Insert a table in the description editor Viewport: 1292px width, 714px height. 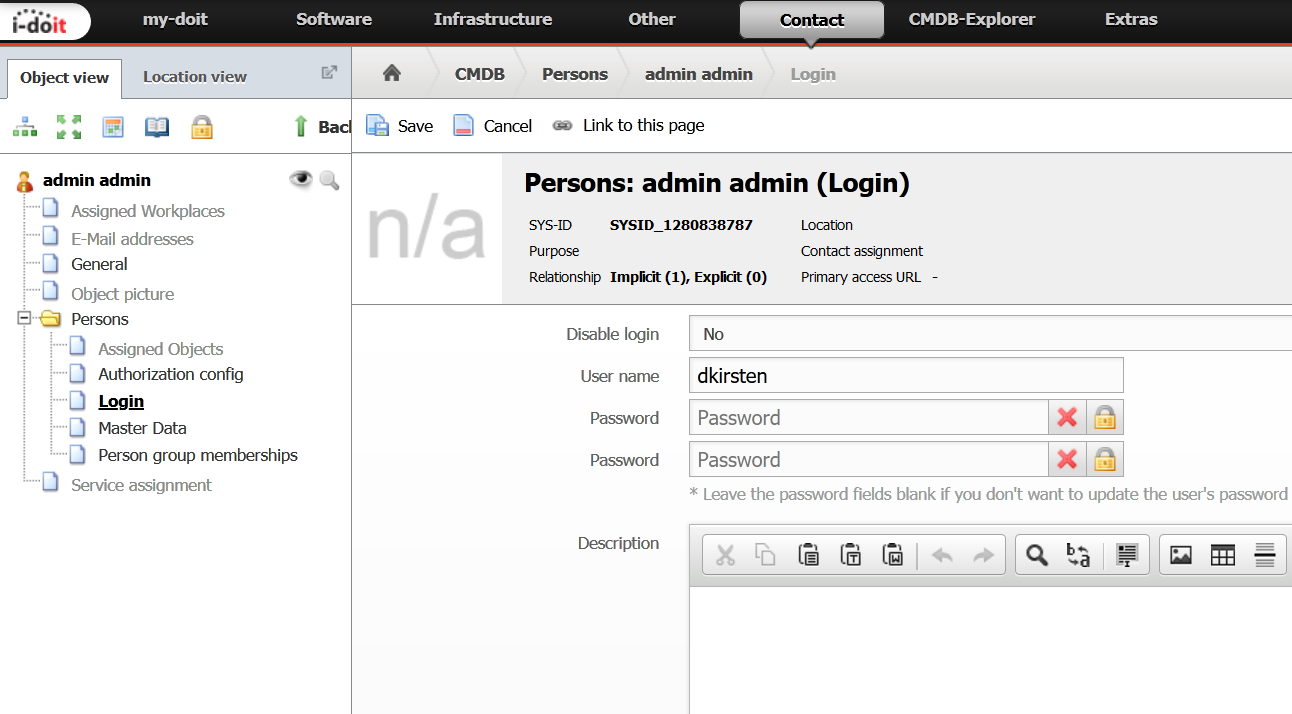1222,555
